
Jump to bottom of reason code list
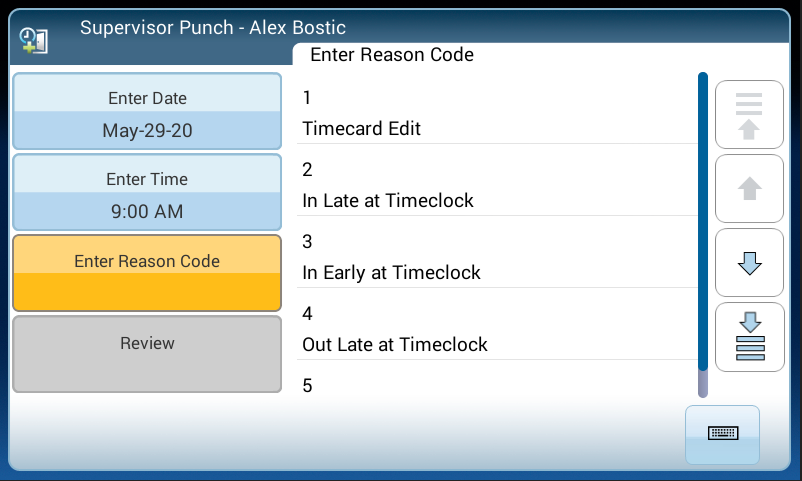749,337
